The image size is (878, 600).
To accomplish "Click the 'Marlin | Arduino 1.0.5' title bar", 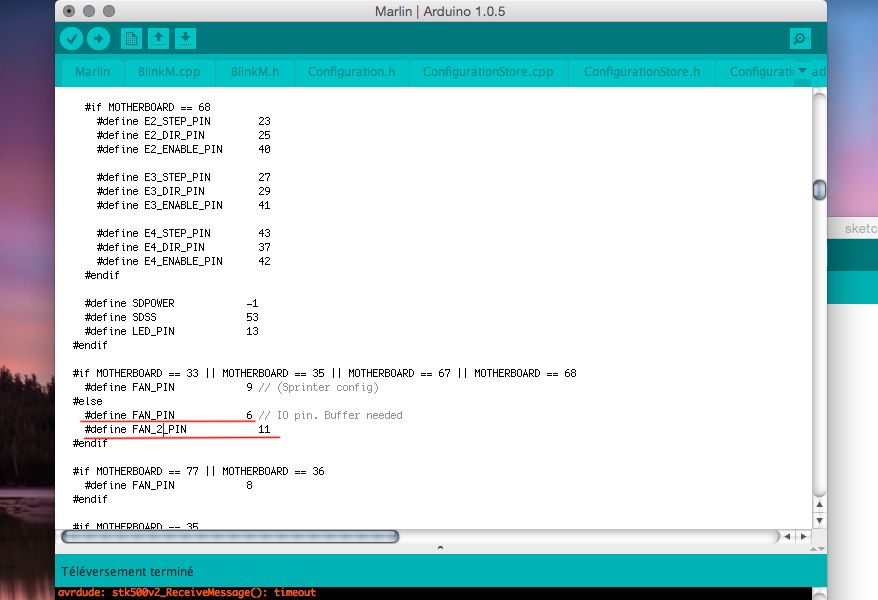I will point(440,11).
